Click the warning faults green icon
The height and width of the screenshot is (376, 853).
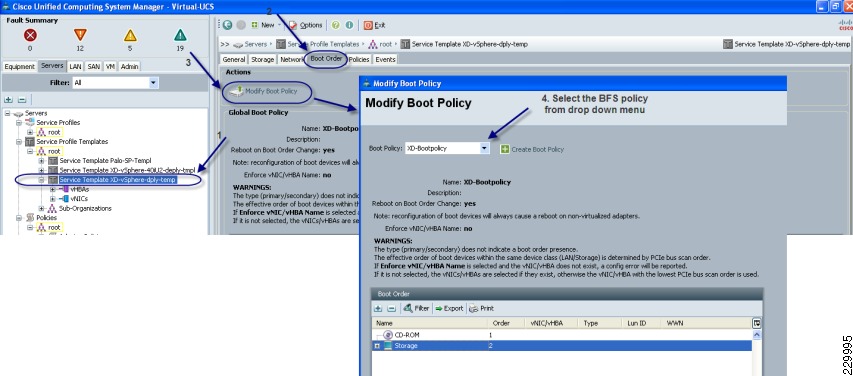pyautogui.click(x=180, y=35)
